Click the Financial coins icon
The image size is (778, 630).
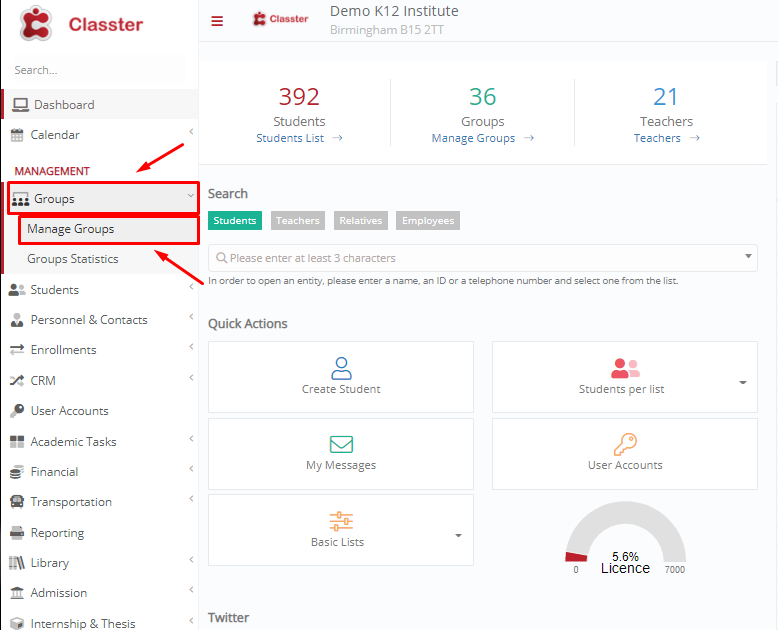(x=17, y=472)
